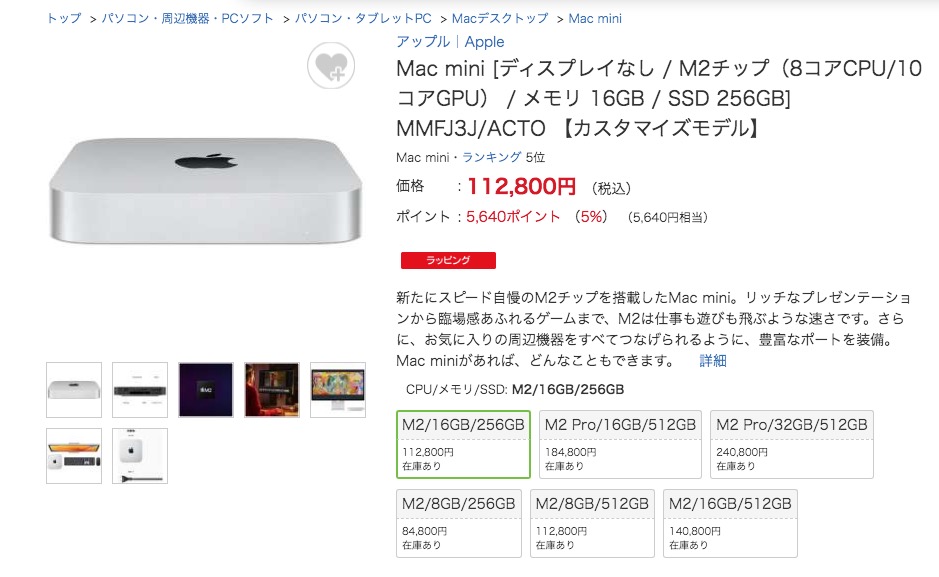Choose the M2 Pro/32GB/512GB configuration

(x=792, y=444)
